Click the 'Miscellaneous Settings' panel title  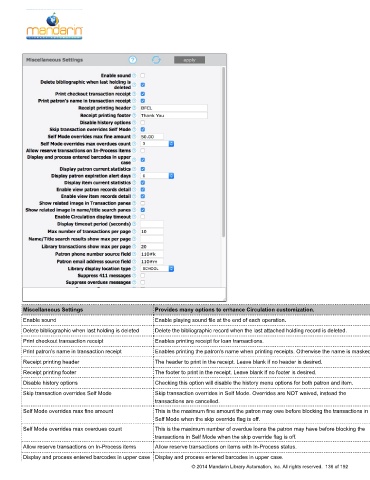click(54, 60)
